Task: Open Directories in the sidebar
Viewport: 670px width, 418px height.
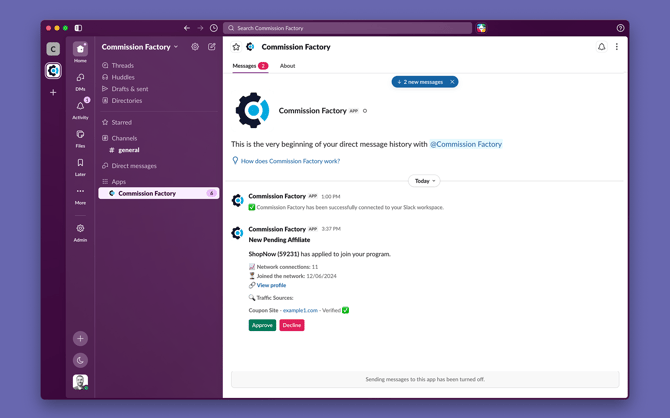Action: [x=126, y=101]
